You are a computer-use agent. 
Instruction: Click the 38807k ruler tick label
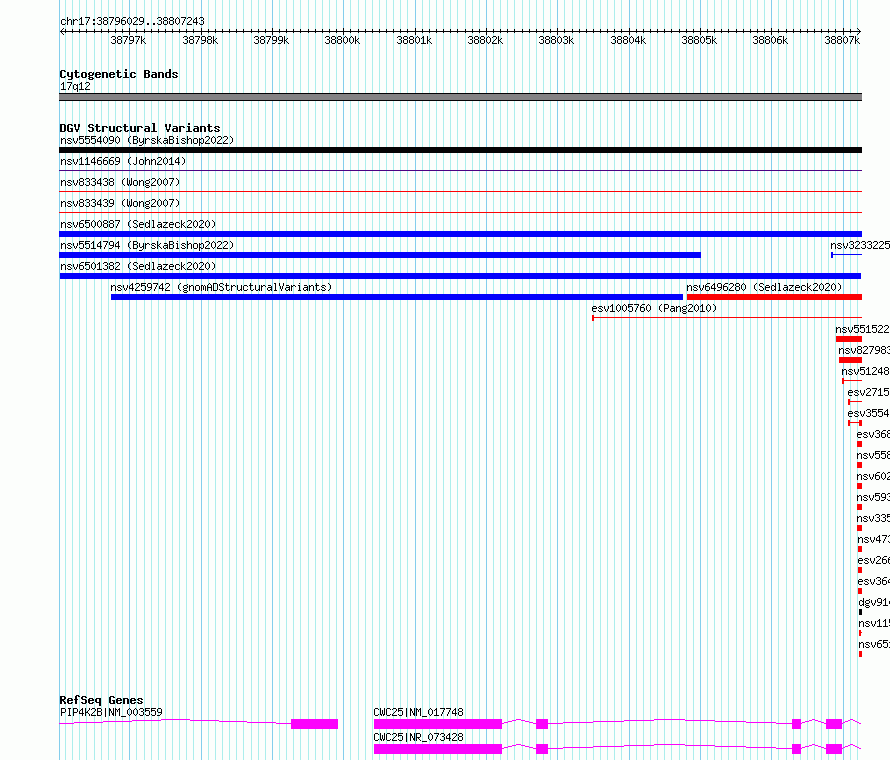tap(842, 40)
